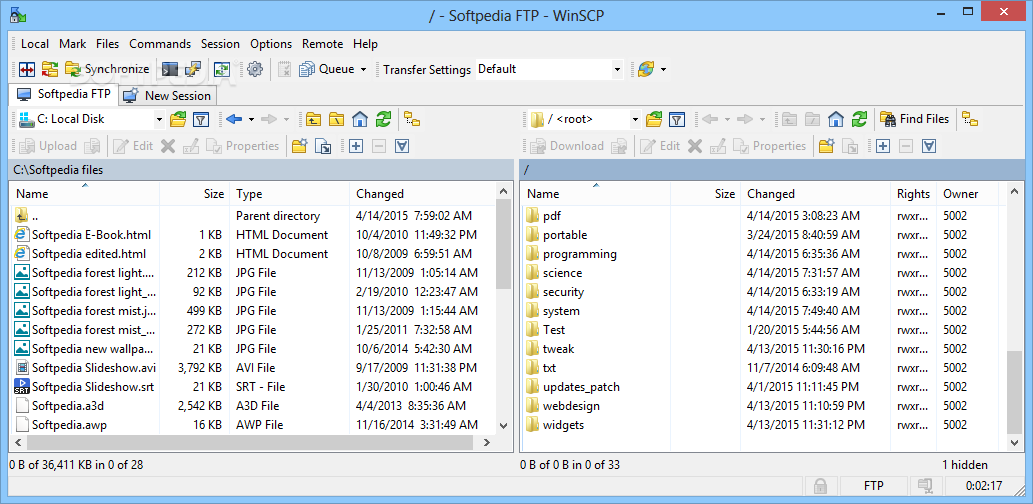Screen dimensions: 1033x504
Task: Show the remote directory tree icon
Action: point(969,119)
